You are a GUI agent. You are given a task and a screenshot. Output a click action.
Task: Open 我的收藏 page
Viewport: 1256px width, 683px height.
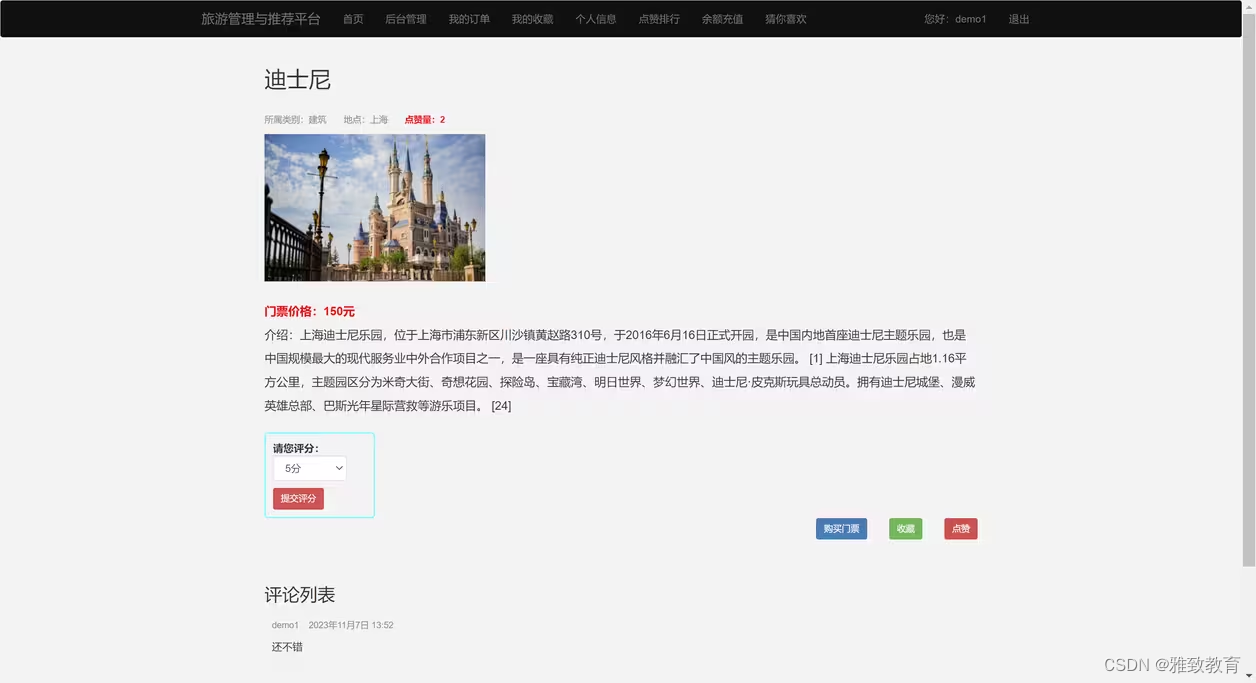pyautogui.click(x=532, y=19)
